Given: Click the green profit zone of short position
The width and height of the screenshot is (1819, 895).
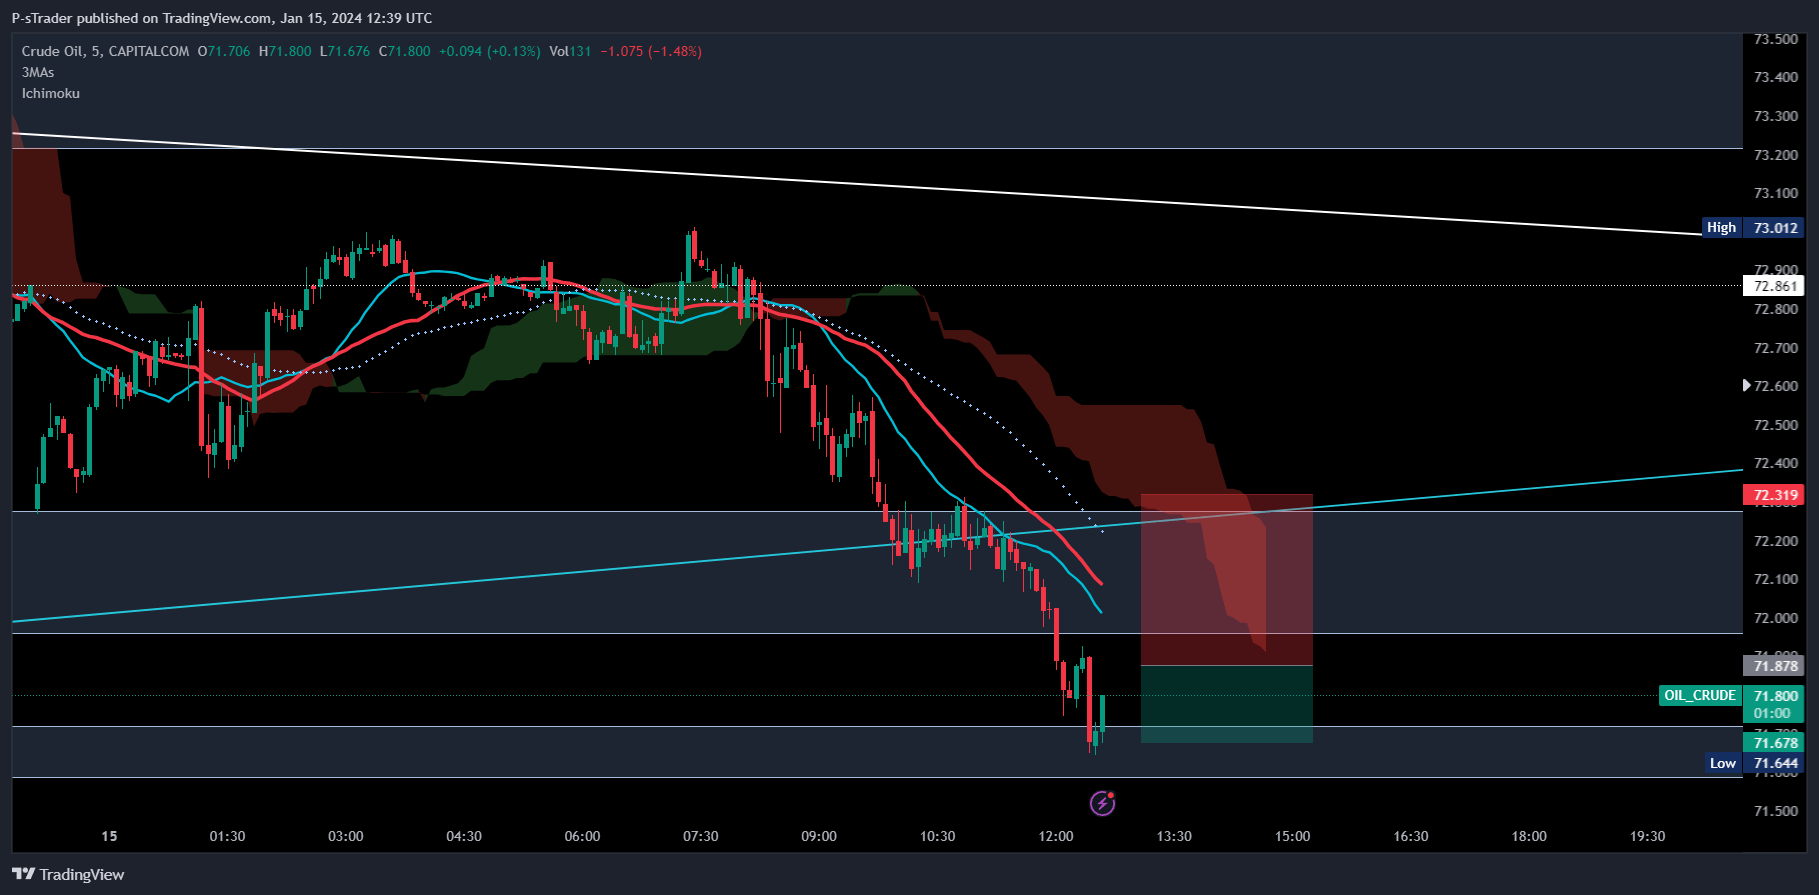Looking at the screenshot, I should pos(1226,704).
